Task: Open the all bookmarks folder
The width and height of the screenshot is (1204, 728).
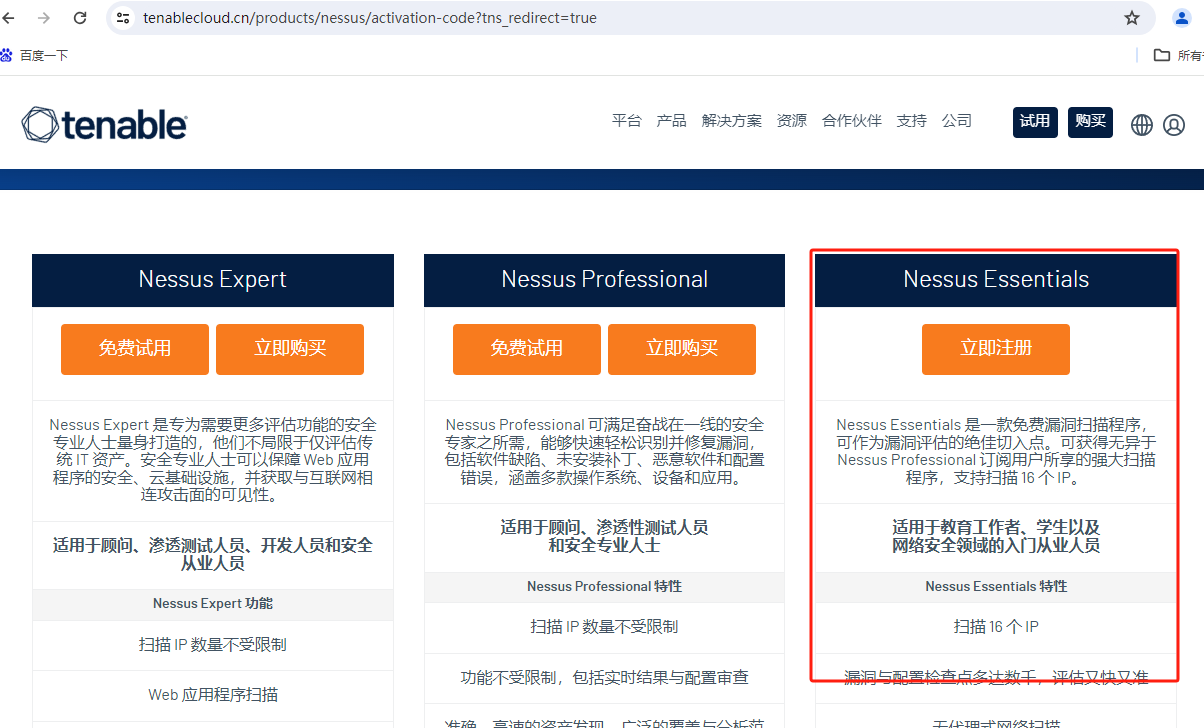Action: (1178, 55)
